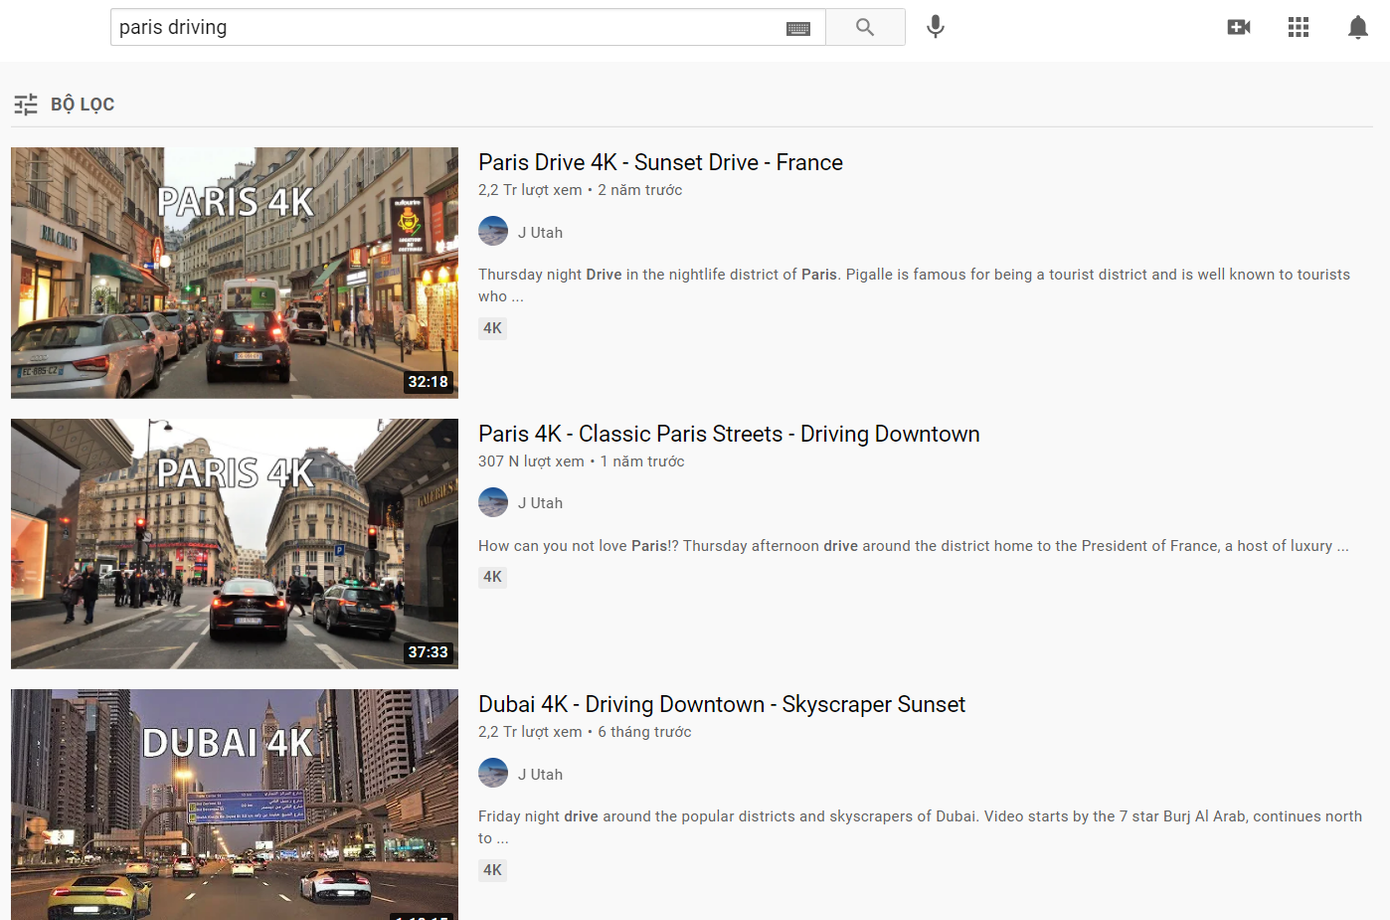This screenshot has height=920, width=1390.
Task: Play the Paris 4K 37:33 thumbnail
Action: (x=234, y=543)
